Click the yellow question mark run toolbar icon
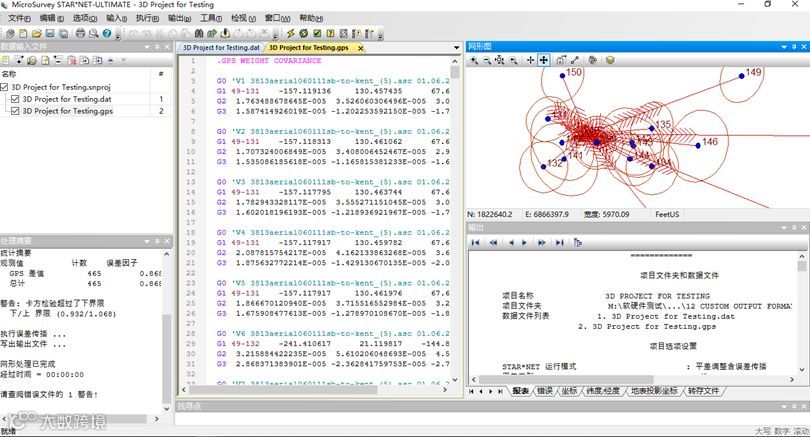Viewport: 810px width, 437px height. coord(330,34)
